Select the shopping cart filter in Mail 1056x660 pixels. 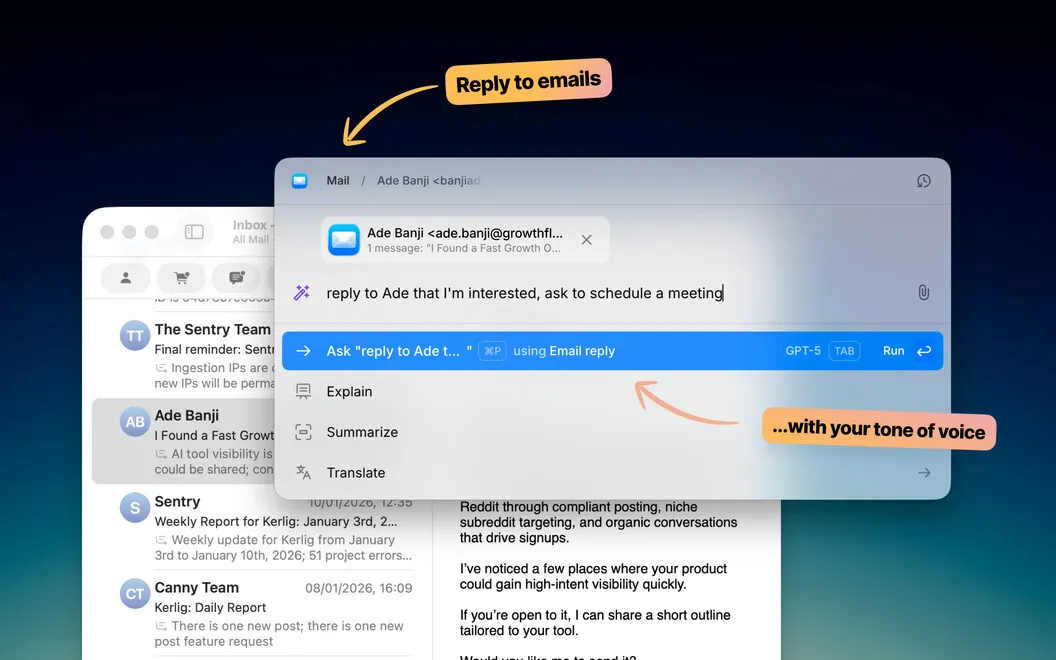coord(181,277)
